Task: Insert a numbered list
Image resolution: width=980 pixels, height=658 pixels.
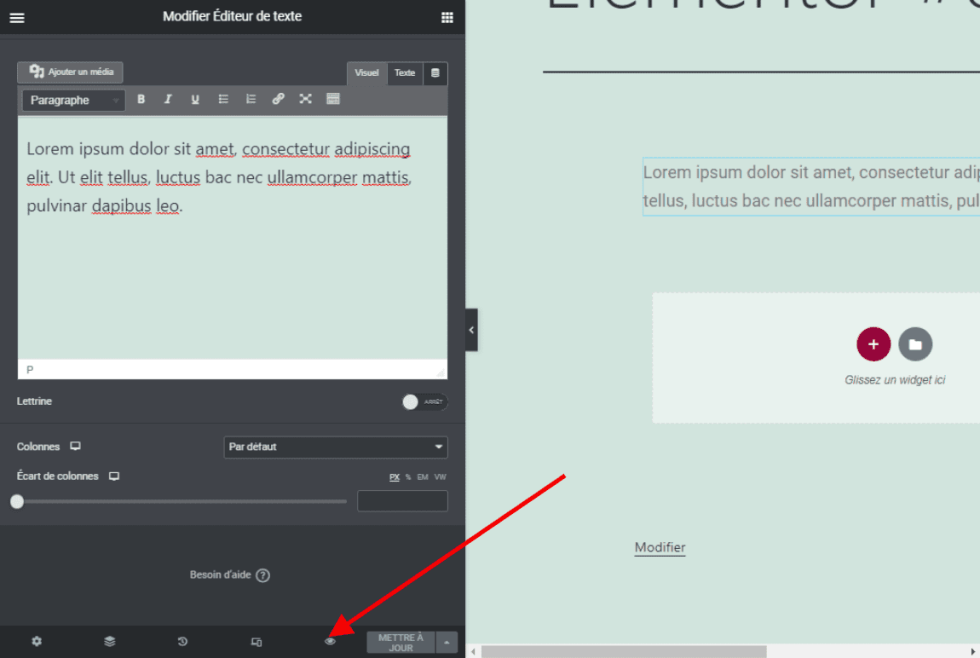Action: coord(251,99)
